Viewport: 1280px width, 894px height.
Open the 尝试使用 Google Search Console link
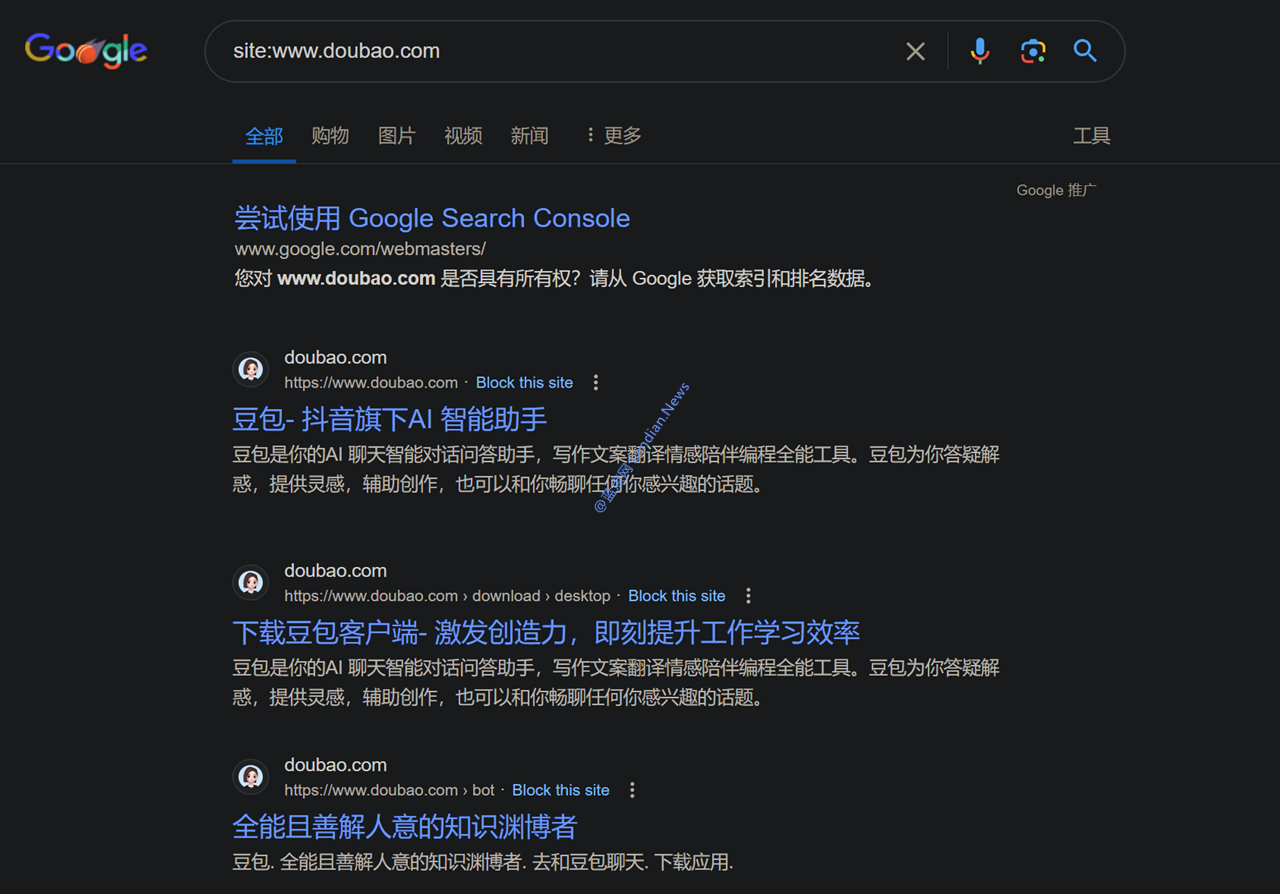(x=432, y=218)
